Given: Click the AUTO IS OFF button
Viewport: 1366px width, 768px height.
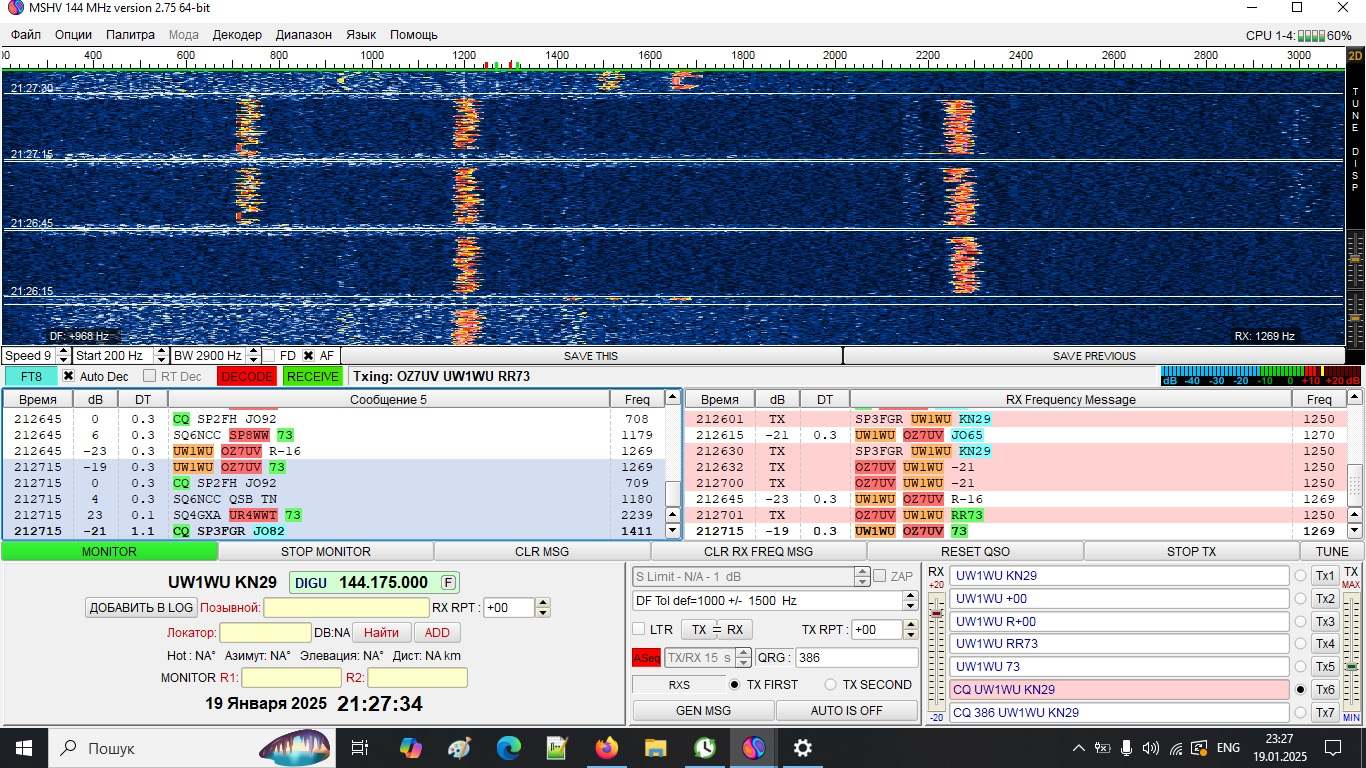Looking at the screenshot, I should (x=846, y=710).
